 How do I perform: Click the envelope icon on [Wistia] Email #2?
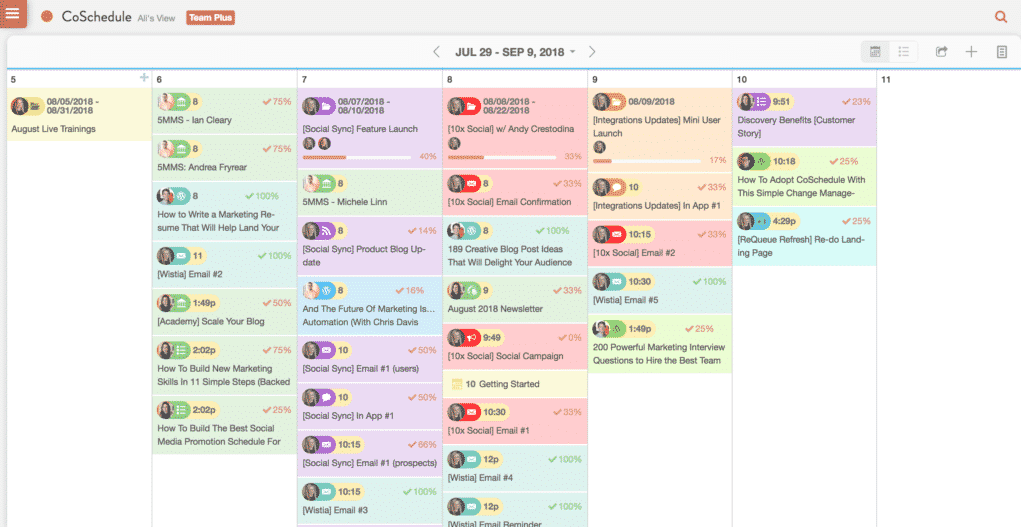(182, 255)
